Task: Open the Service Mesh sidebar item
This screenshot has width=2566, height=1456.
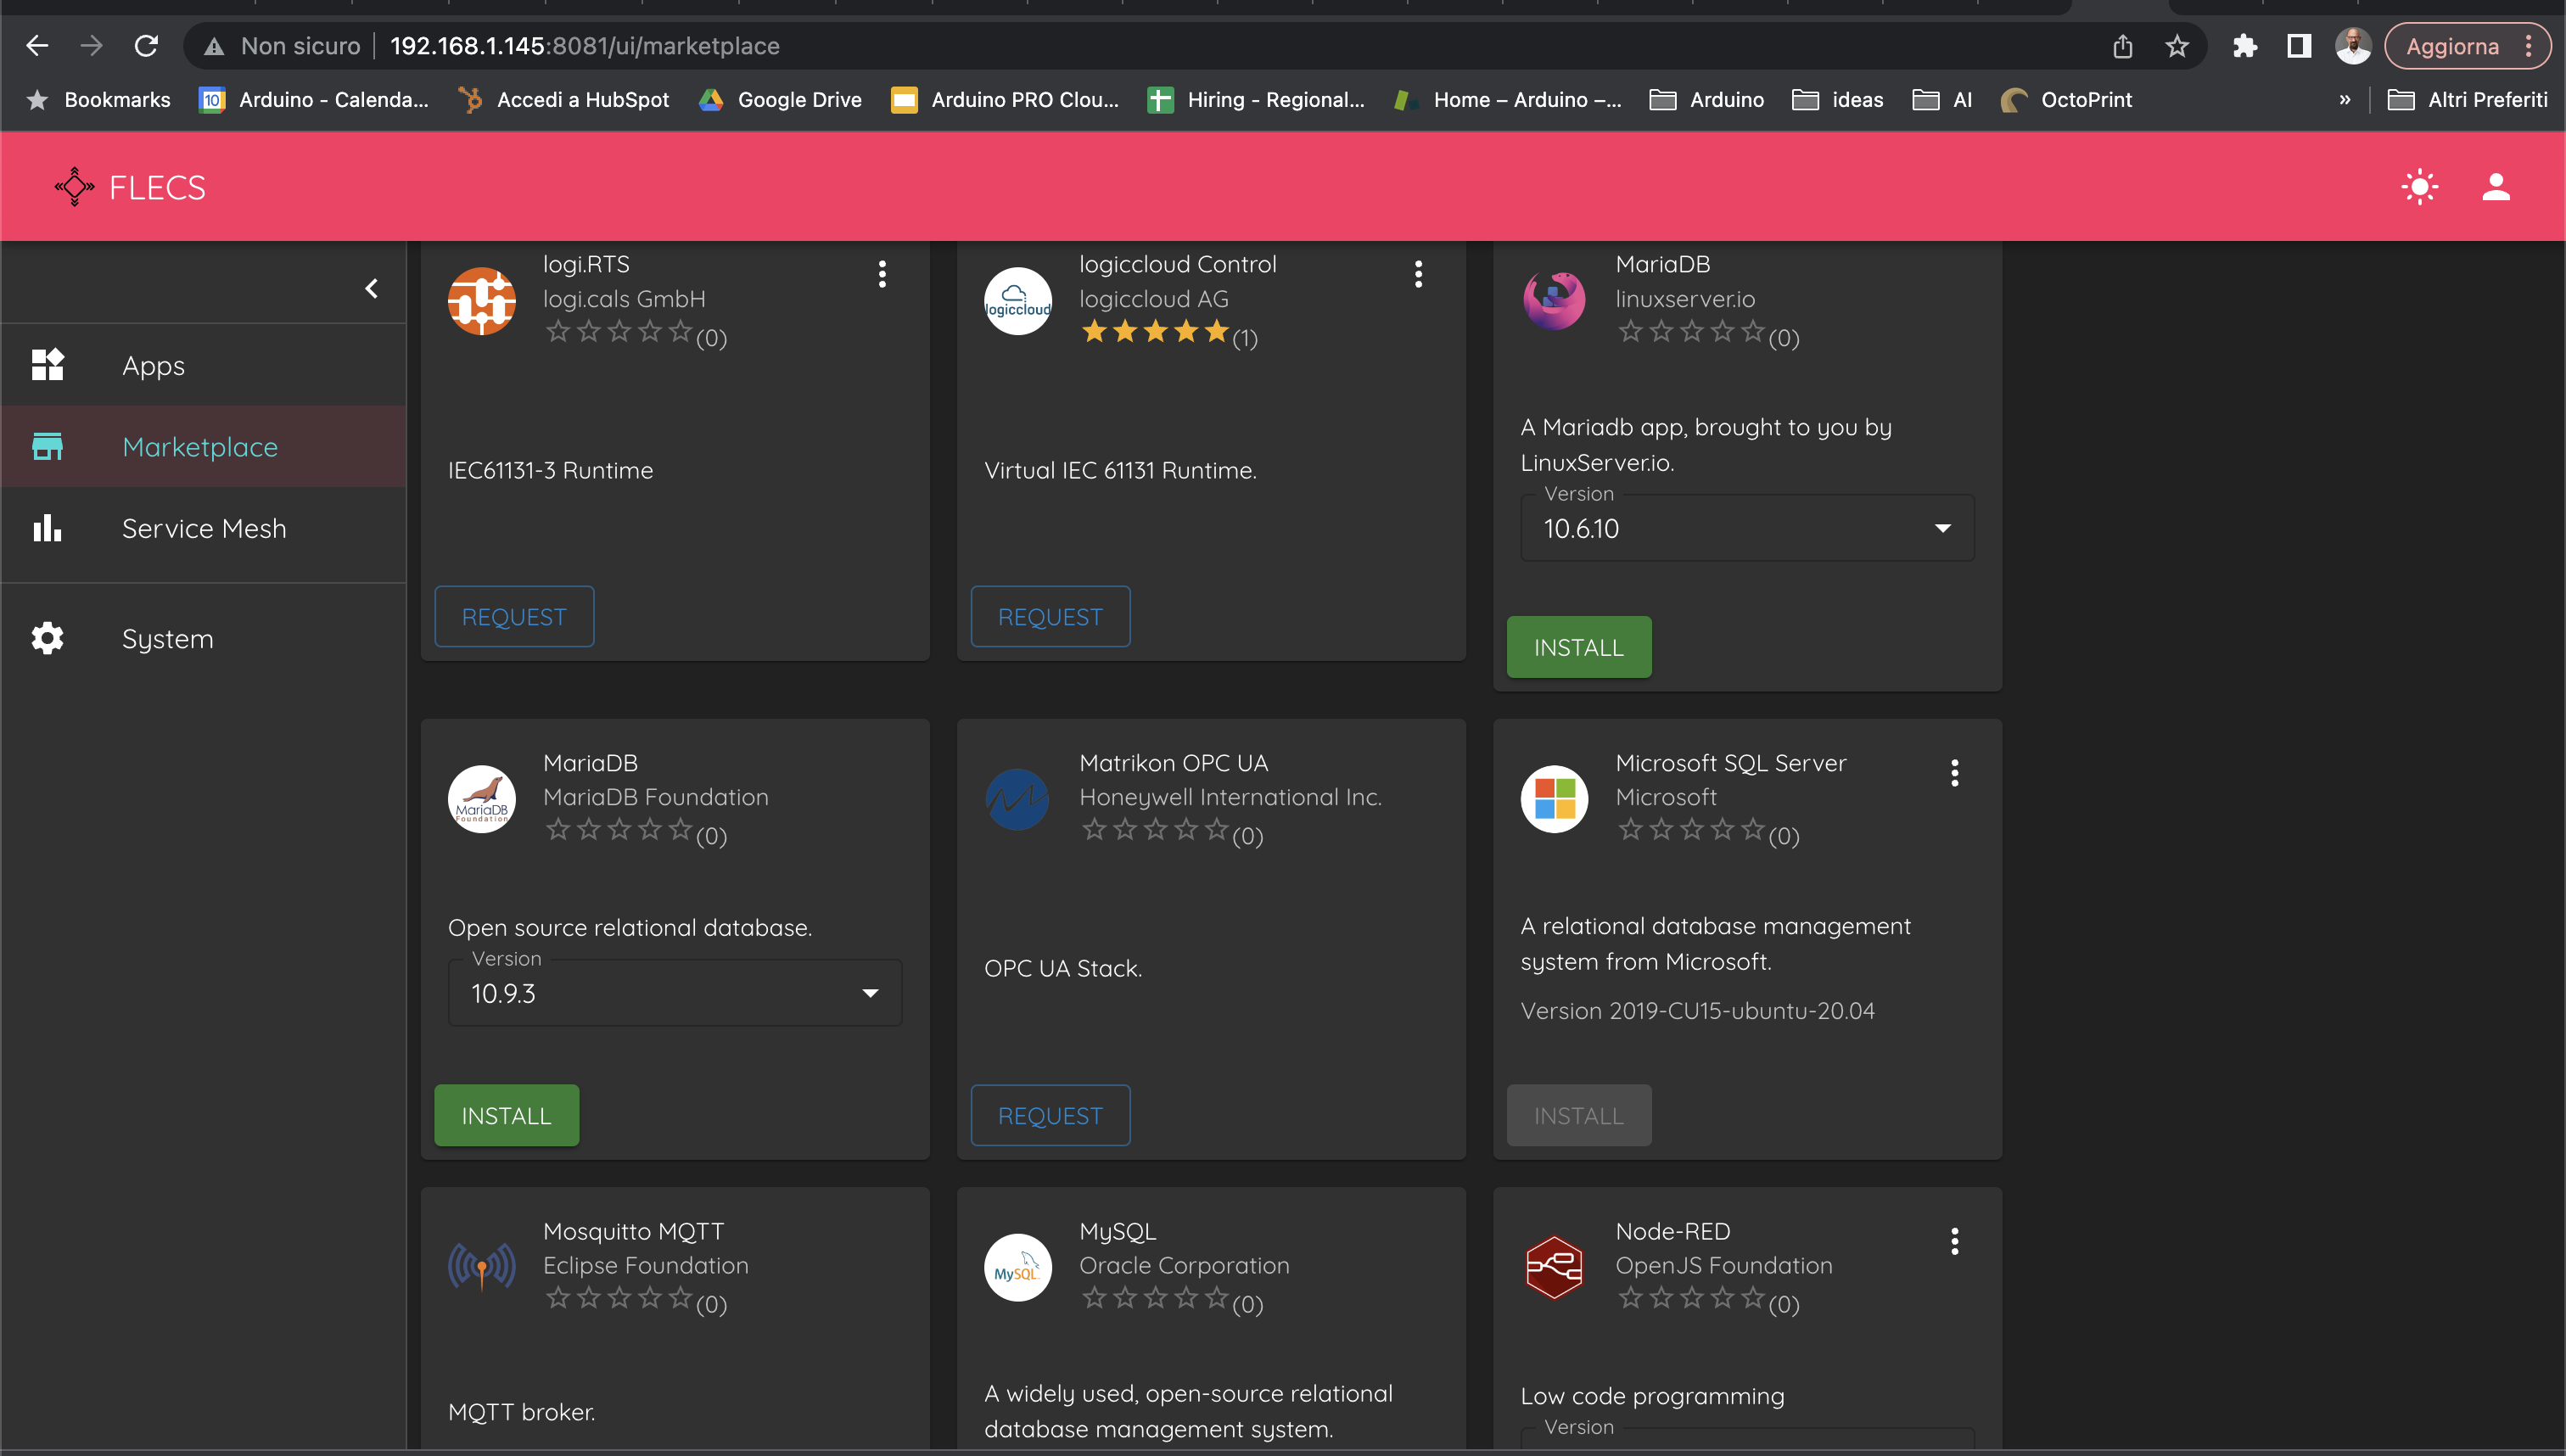Action: click(x=203, y=528)
